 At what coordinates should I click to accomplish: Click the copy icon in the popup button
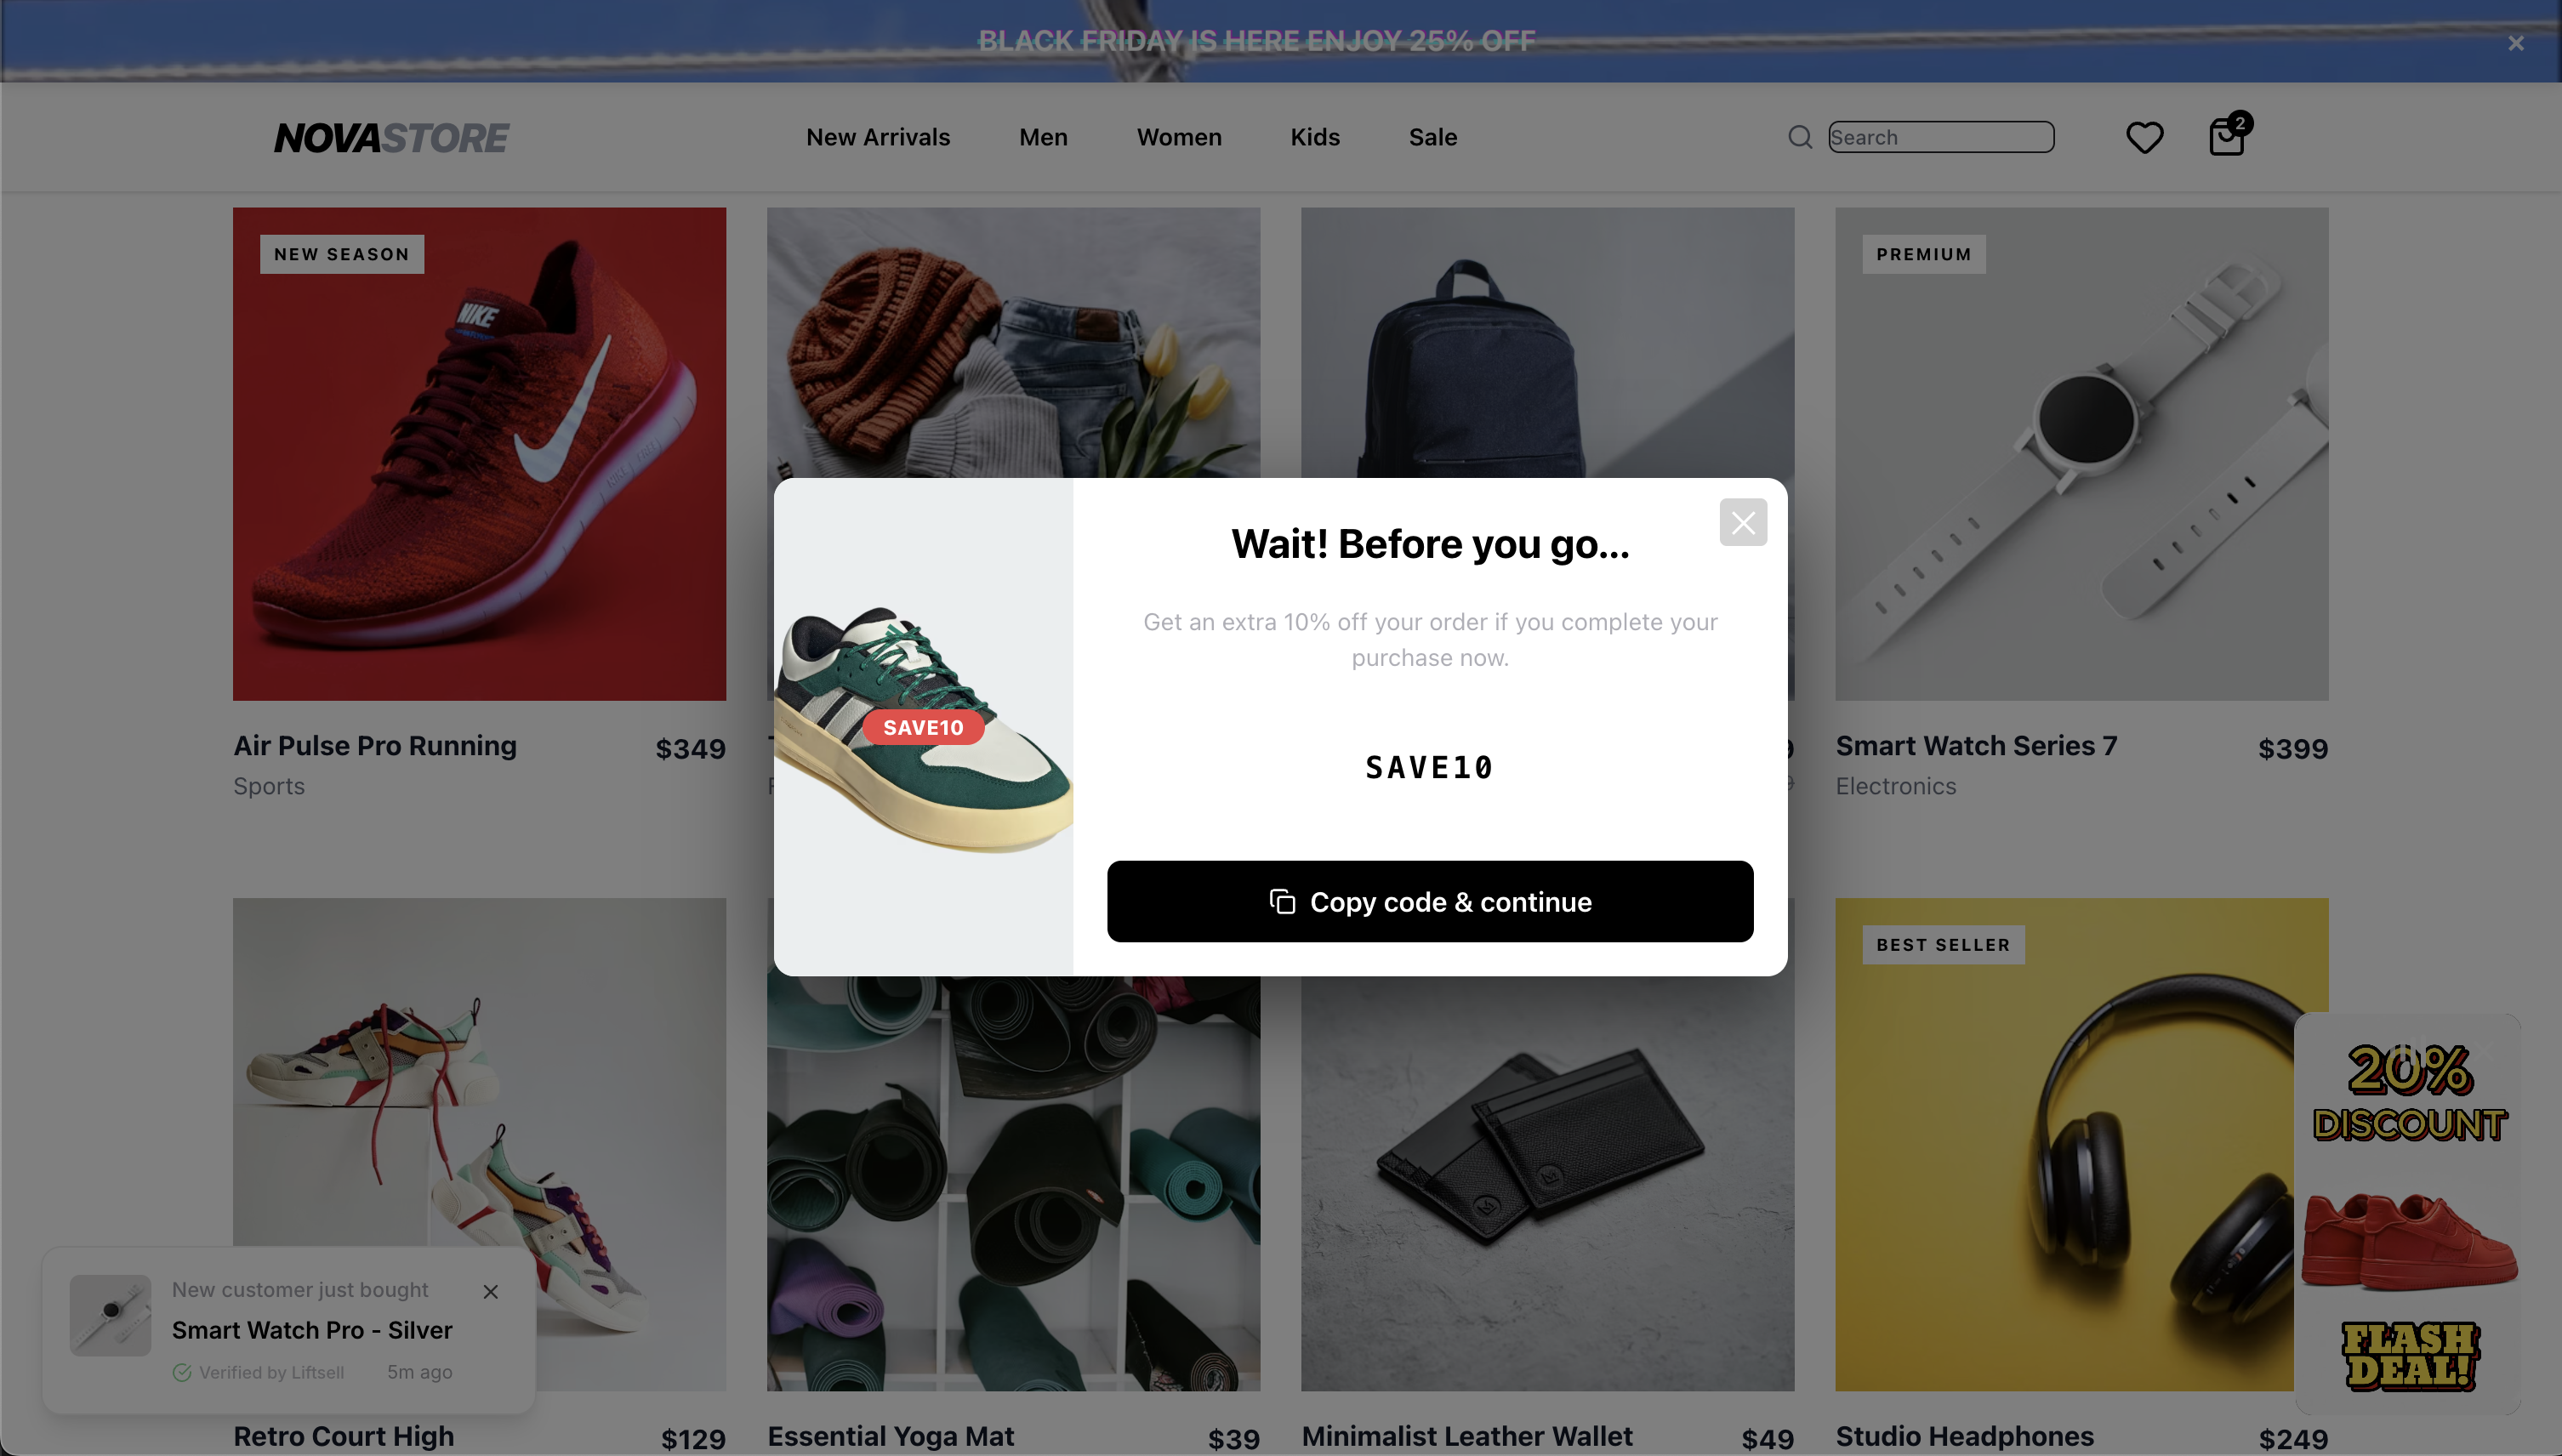coord(1282,901)
